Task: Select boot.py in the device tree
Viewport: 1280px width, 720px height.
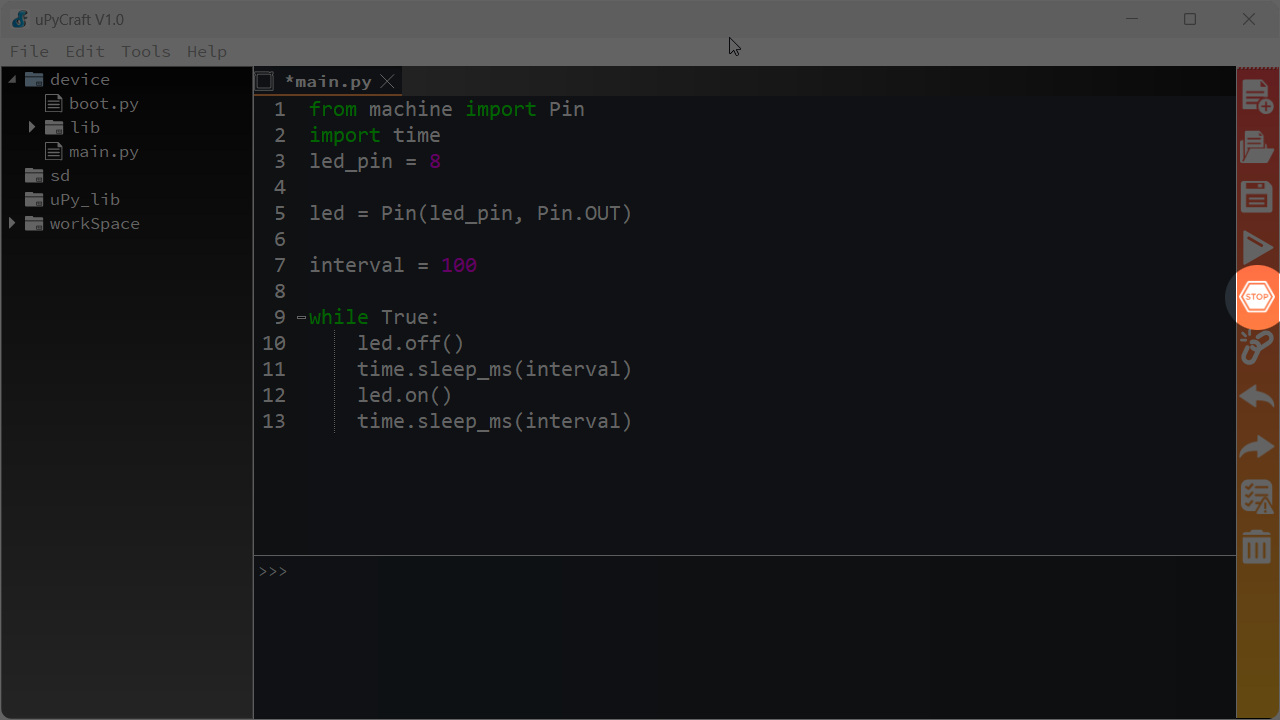Action: pyautogui.click(x=103, y=103)
